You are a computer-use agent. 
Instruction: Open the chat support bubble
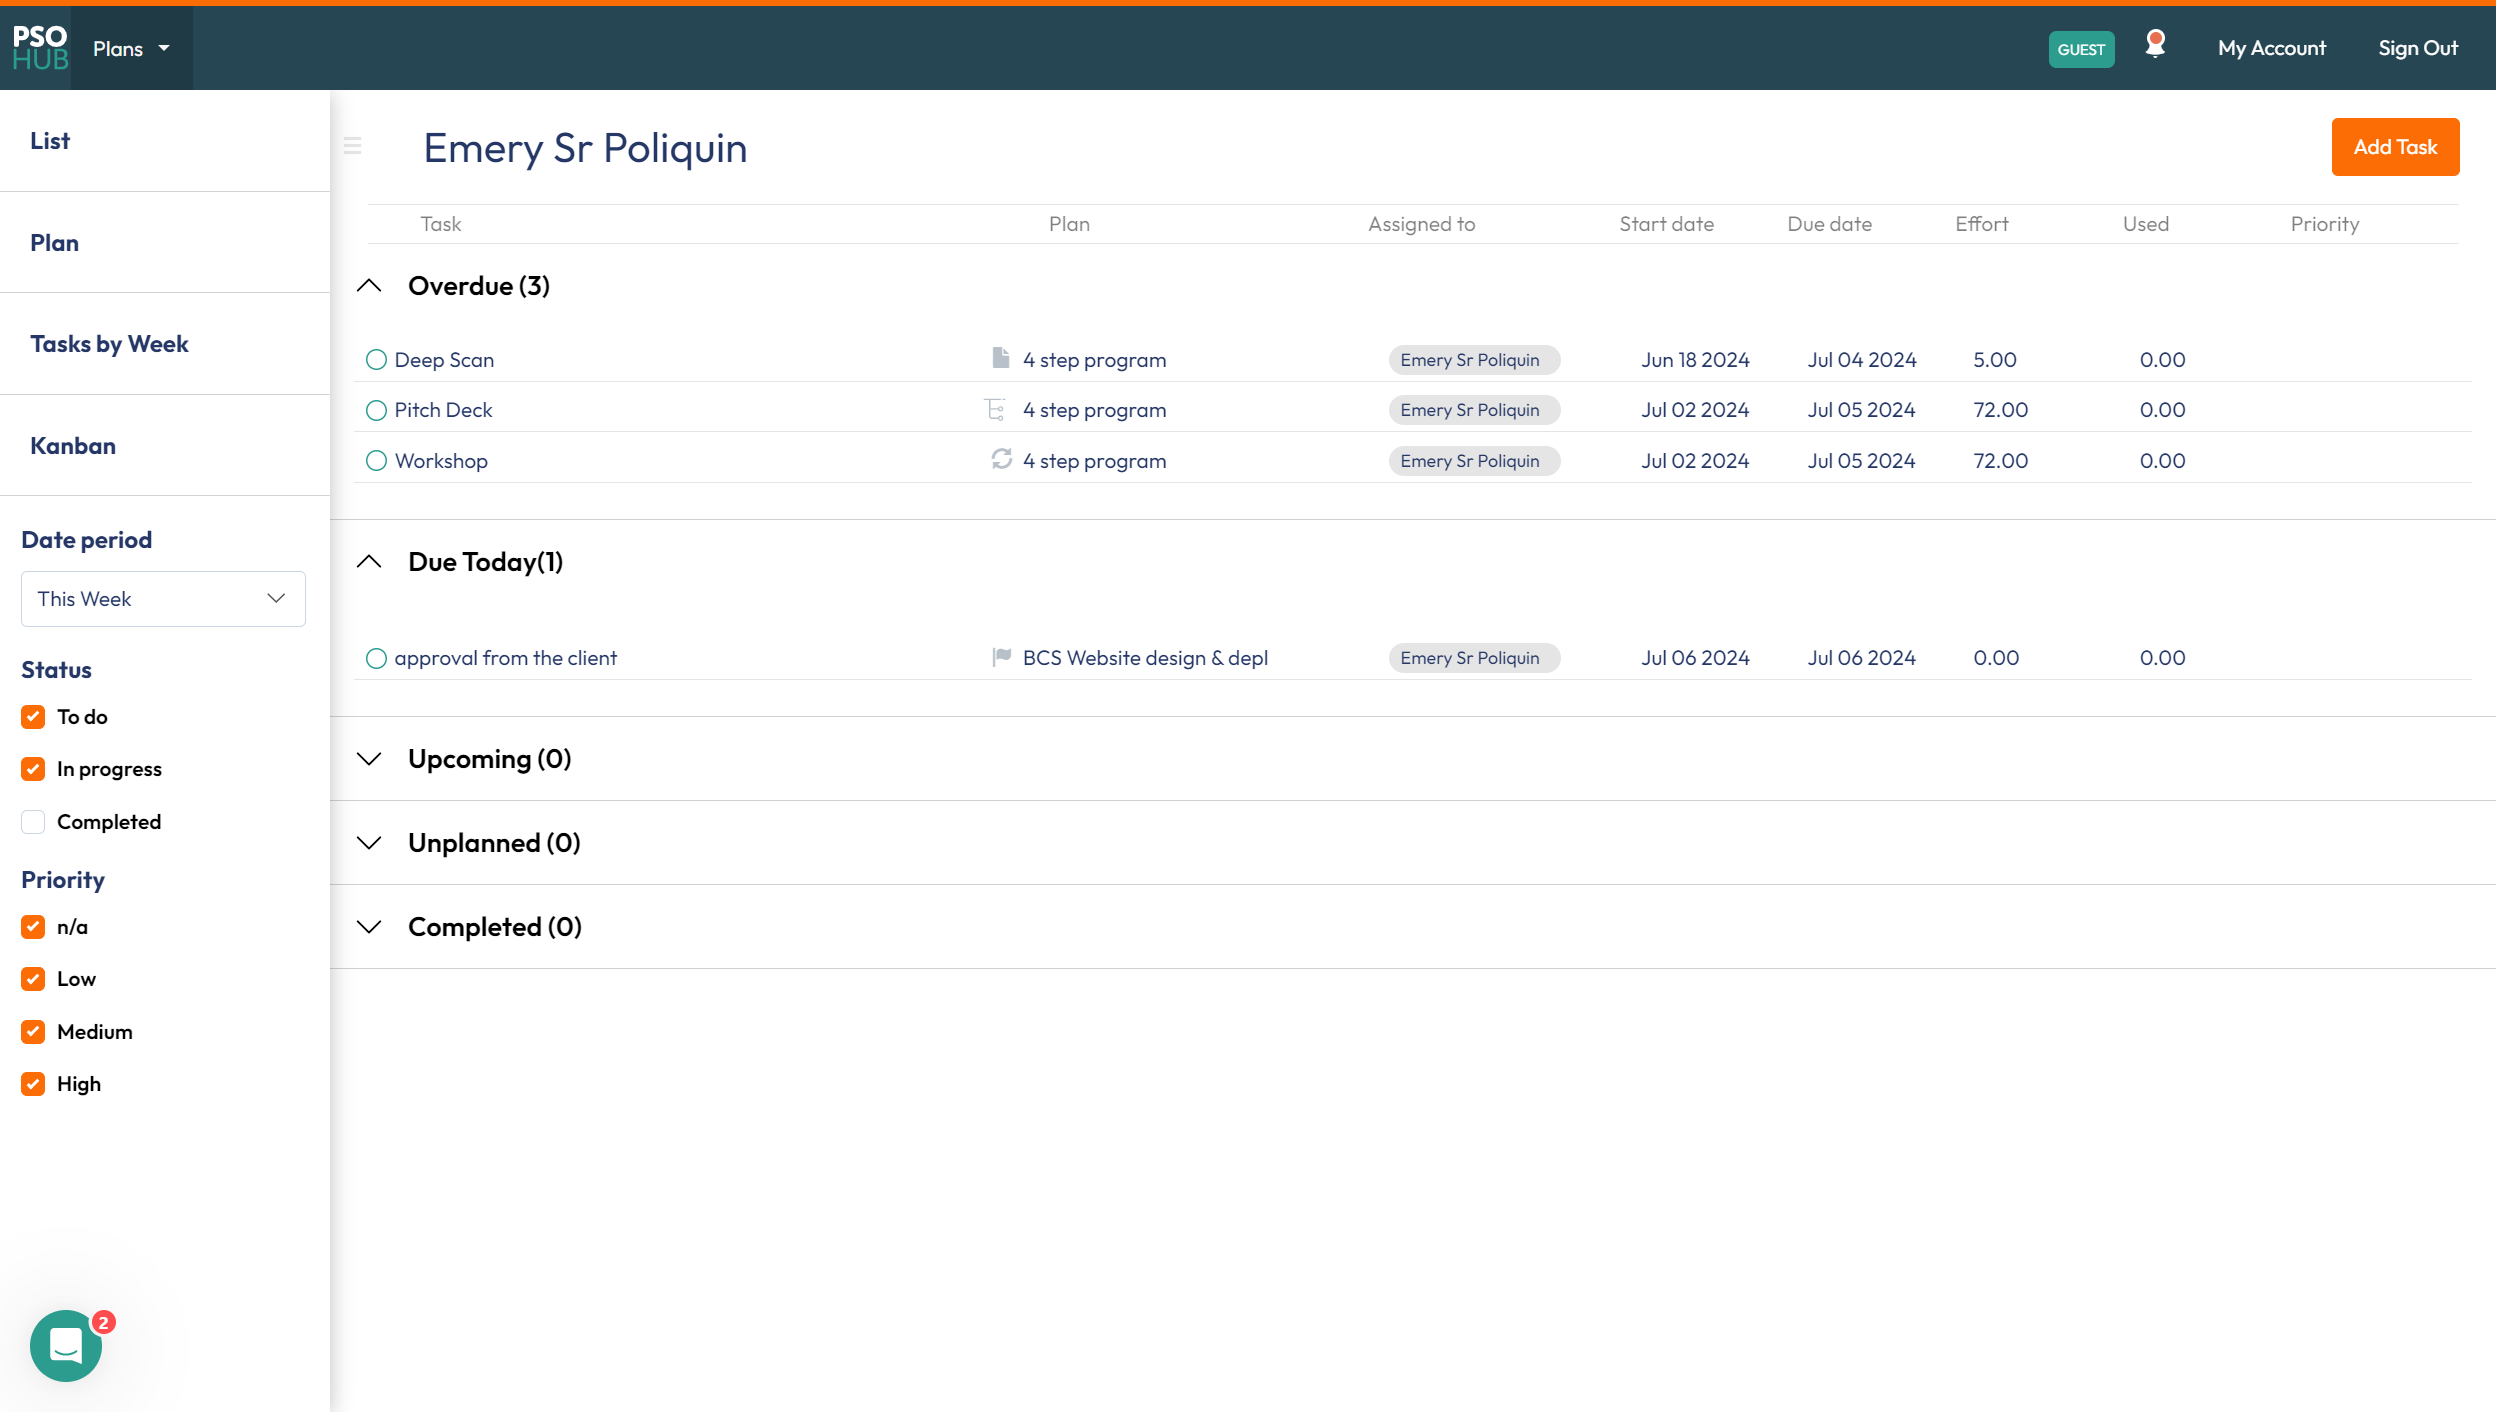pyautogui.click(x=66, y=1345)
